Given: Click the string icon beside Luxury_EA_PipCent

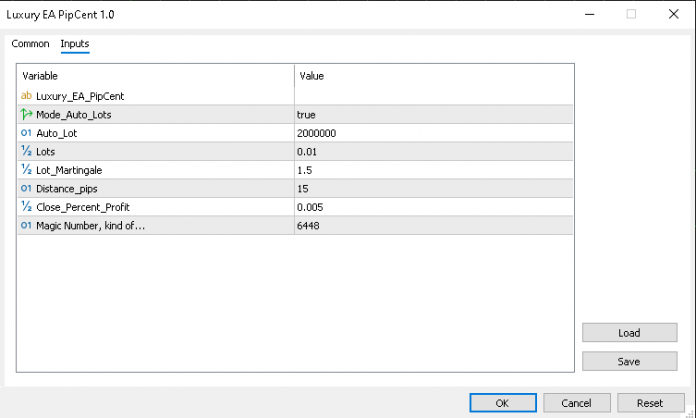Looking at the screenshot, I should (x=27, y=96).
